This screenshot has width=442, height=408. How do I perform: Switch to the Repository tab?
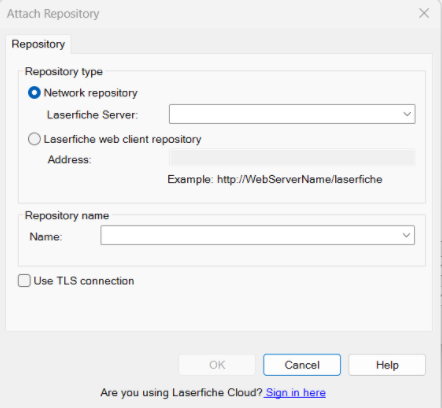[38, 44]
